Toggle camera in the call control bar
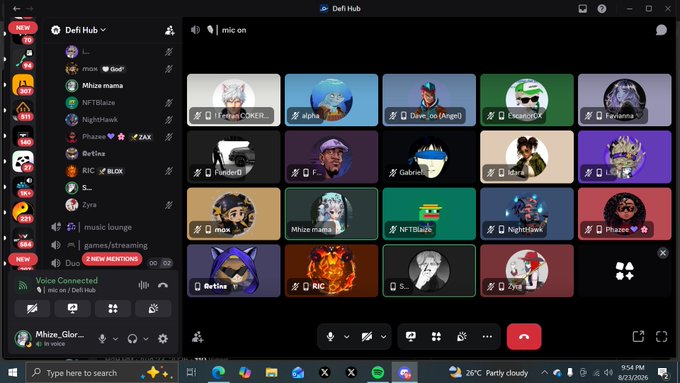Screen dimensions: 680x383 (x=367, y=337)
